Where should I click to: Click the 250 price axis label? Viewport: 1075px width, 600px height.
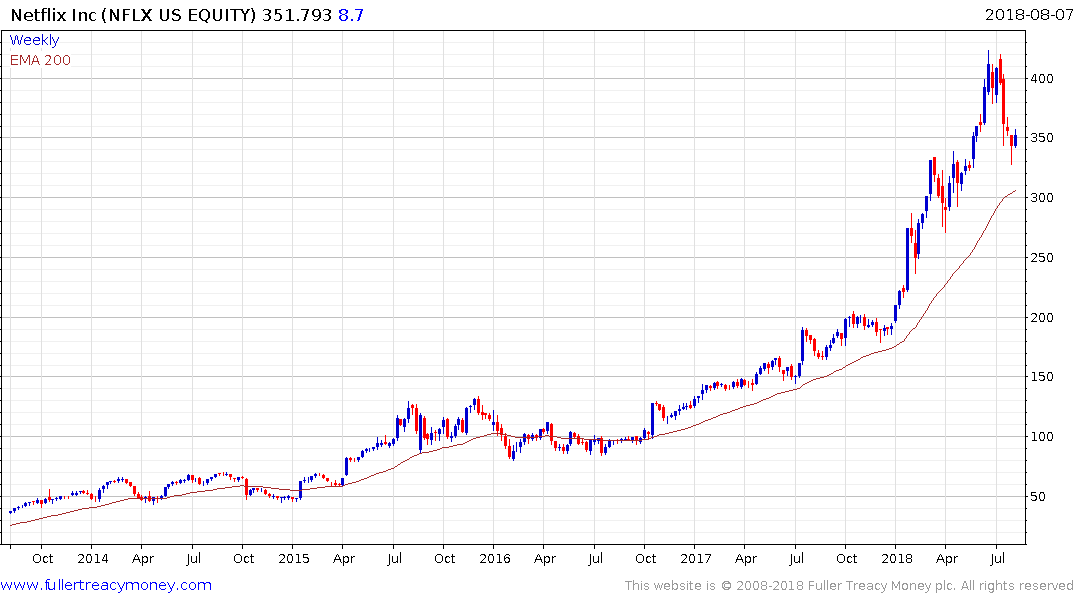pos(1042,258)
